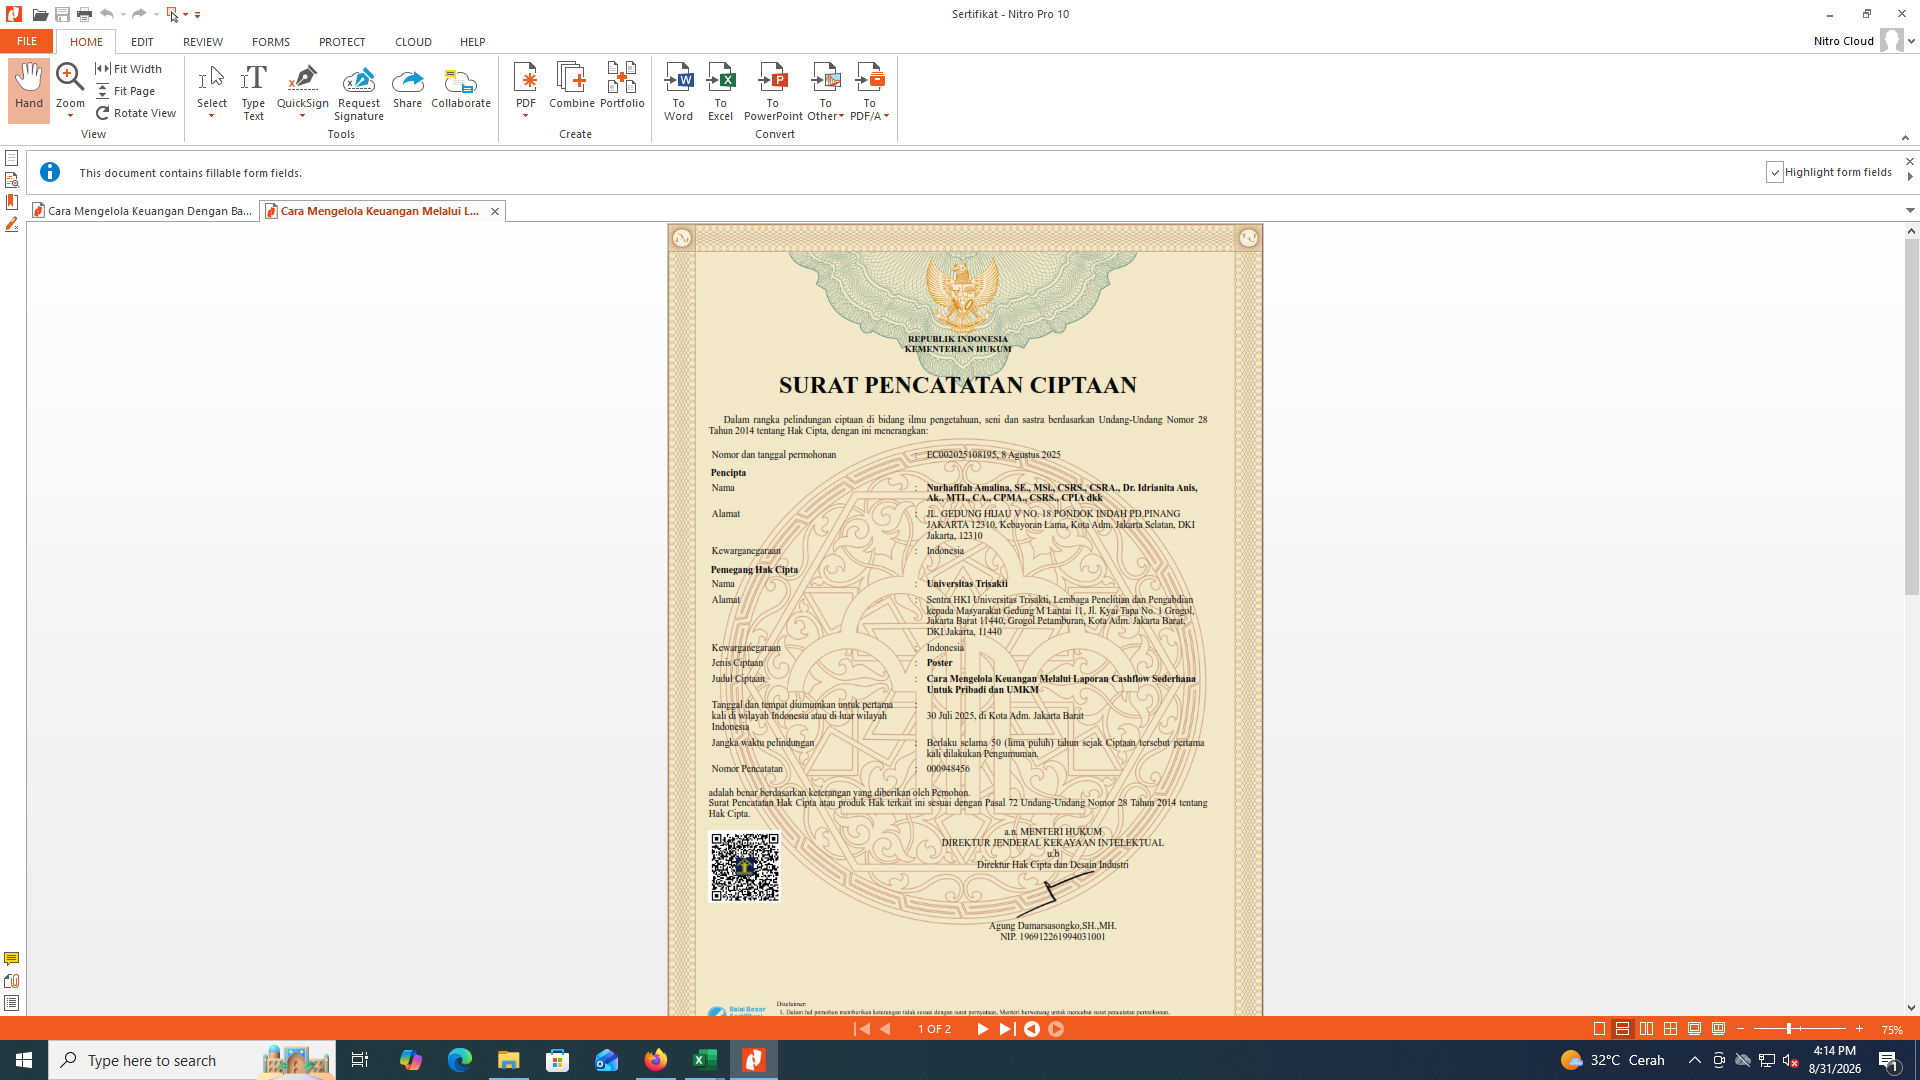The width and height of the screenshot is (1920, 1080).
Task: Click the zoom out minus button
Action: tap(1741, 1029)
